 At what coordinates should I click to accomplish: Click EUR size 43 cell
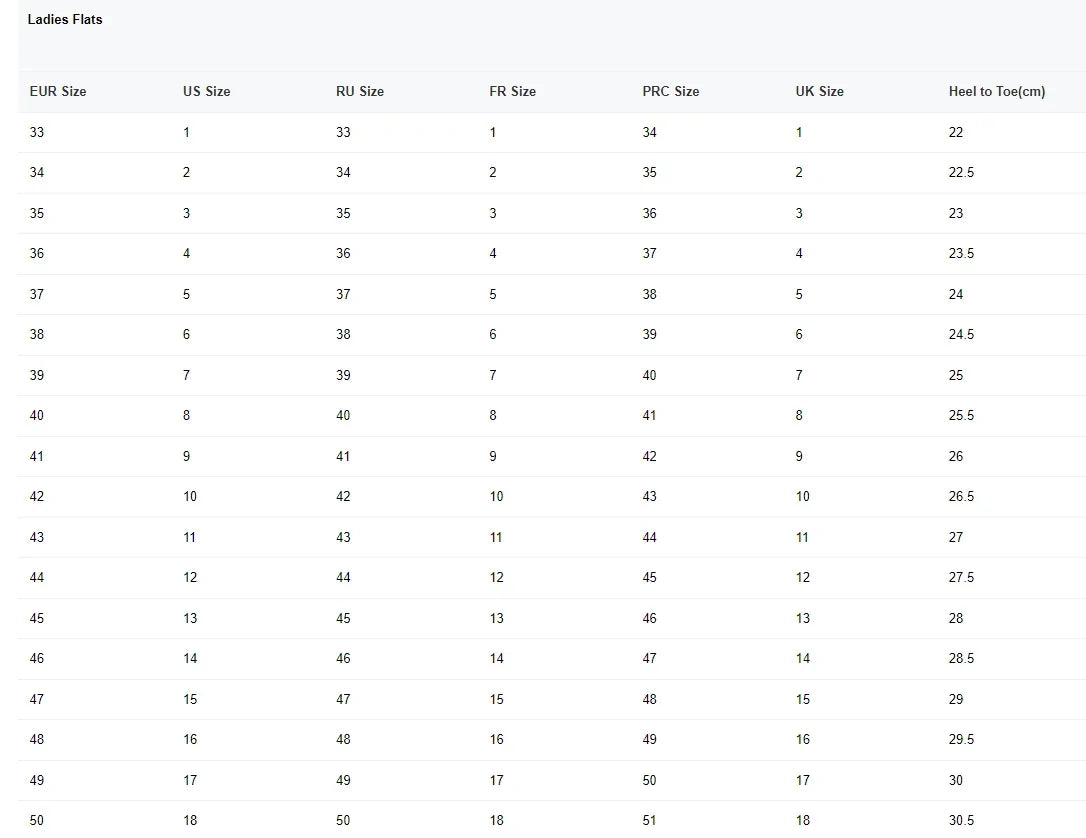click(37, 537)
